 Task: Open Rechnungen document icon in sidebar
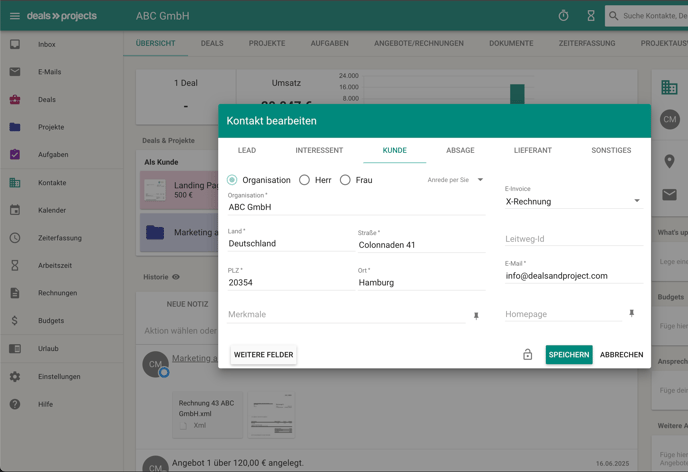tap(15, 293)
